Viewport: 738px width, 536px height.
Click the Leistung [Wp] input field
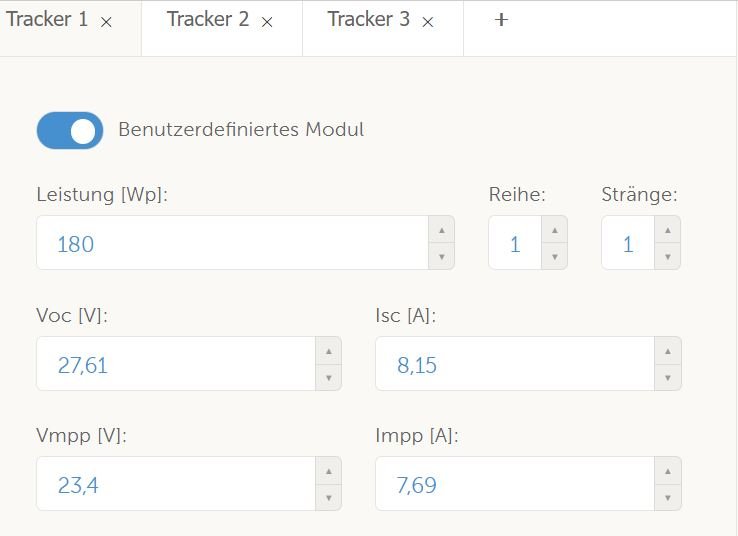(x=232, y=243)
